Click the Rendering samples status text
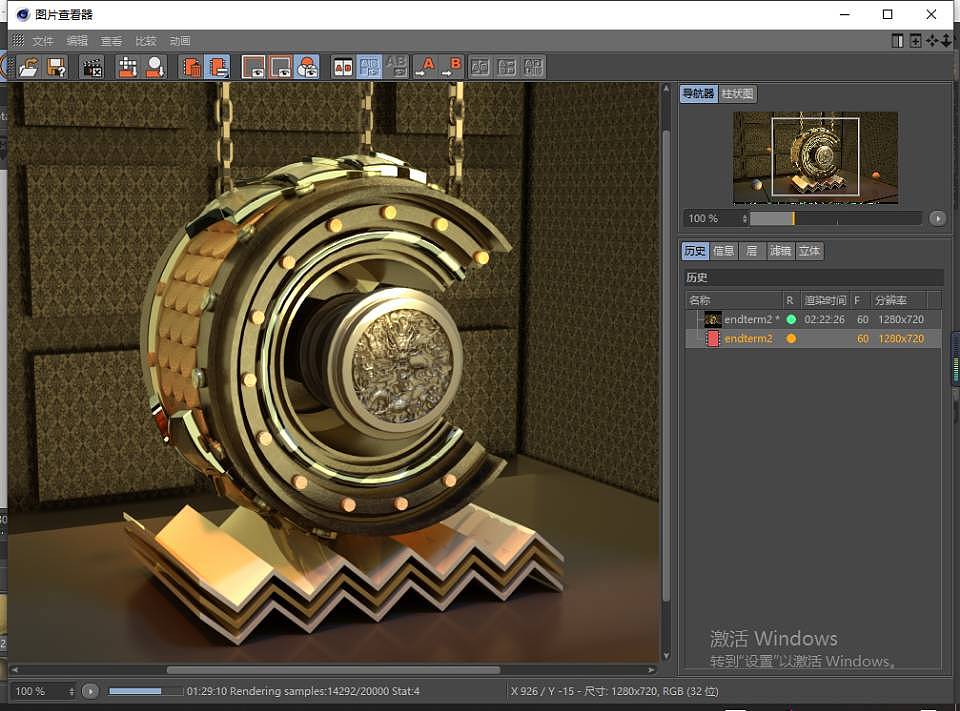This screenshot has width=960, height=711. click(x=303, y=691)
